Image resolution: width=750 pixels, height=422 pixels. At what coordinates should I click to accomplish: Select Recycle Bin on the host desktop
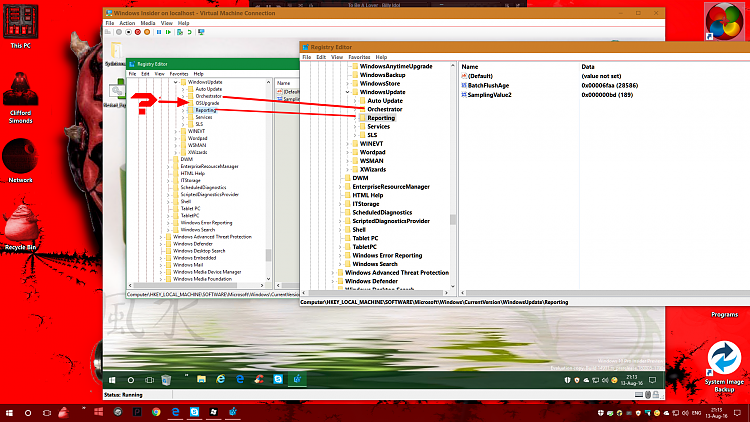pyautogui.click(x=21, y=227)
